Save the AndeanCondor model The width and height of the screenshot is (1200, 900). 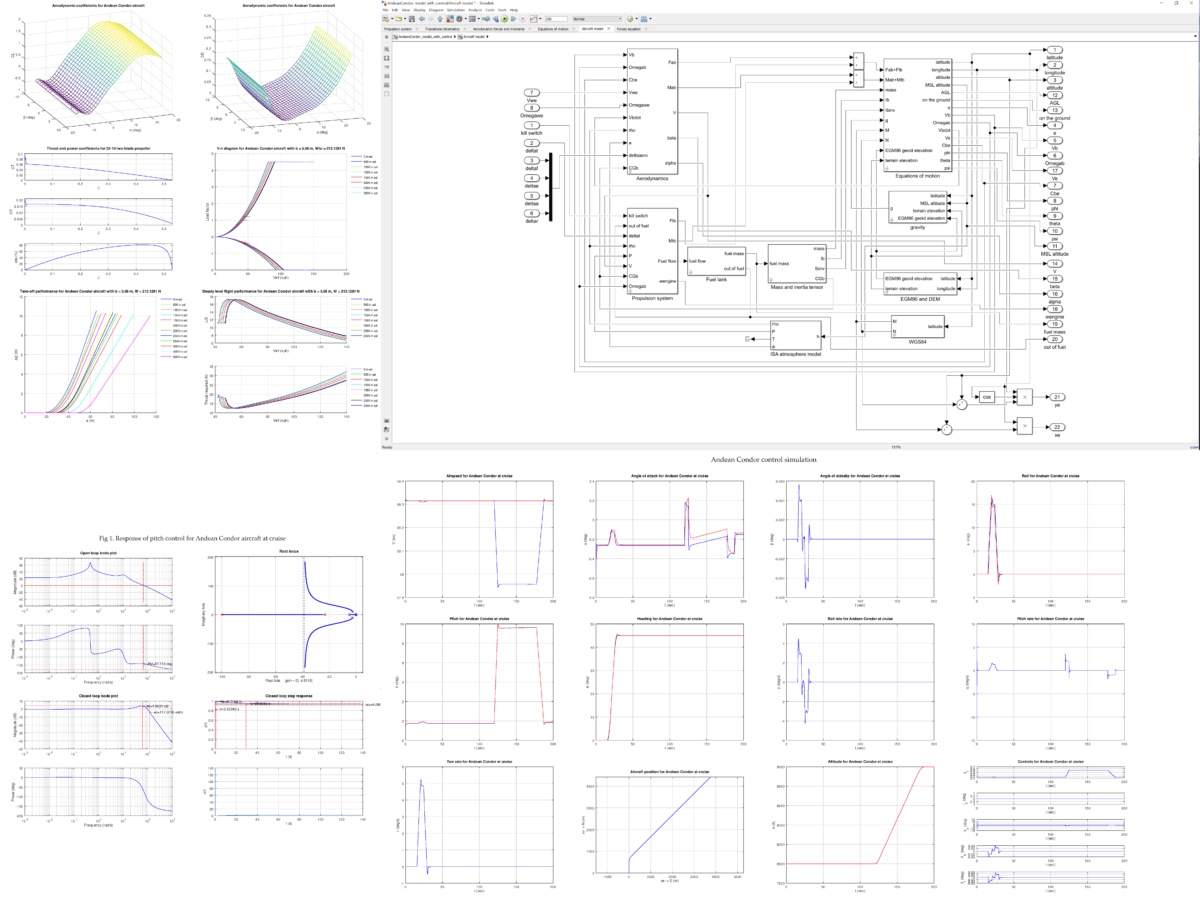tap(412, 16)
